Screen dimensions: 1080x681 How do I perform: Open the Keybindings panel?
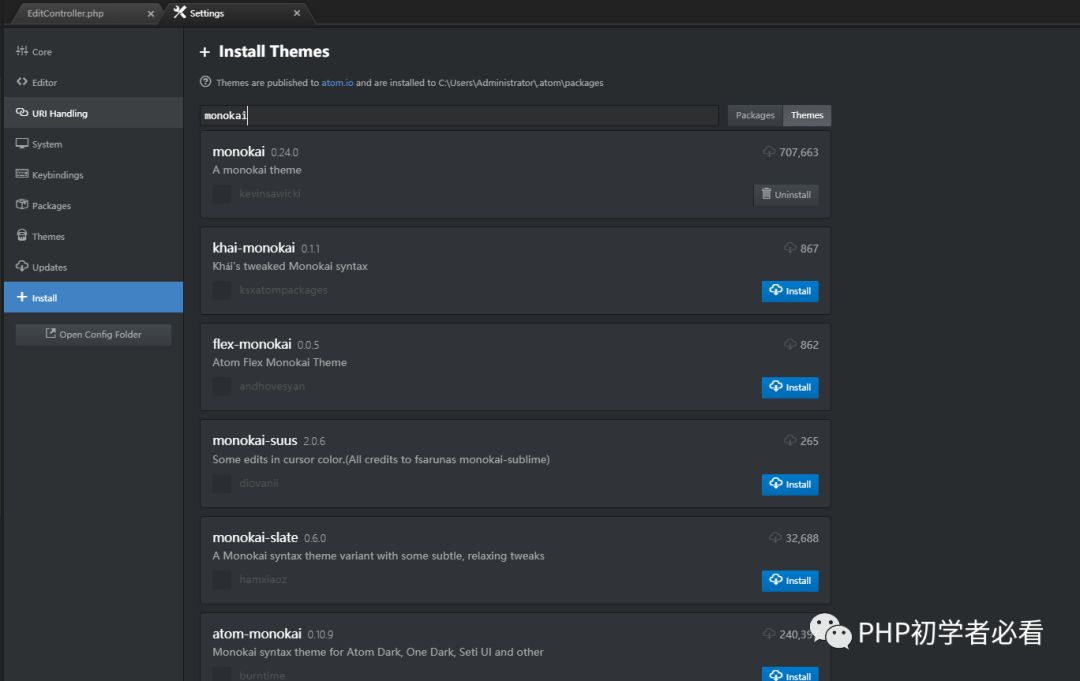tap(57, 176)
